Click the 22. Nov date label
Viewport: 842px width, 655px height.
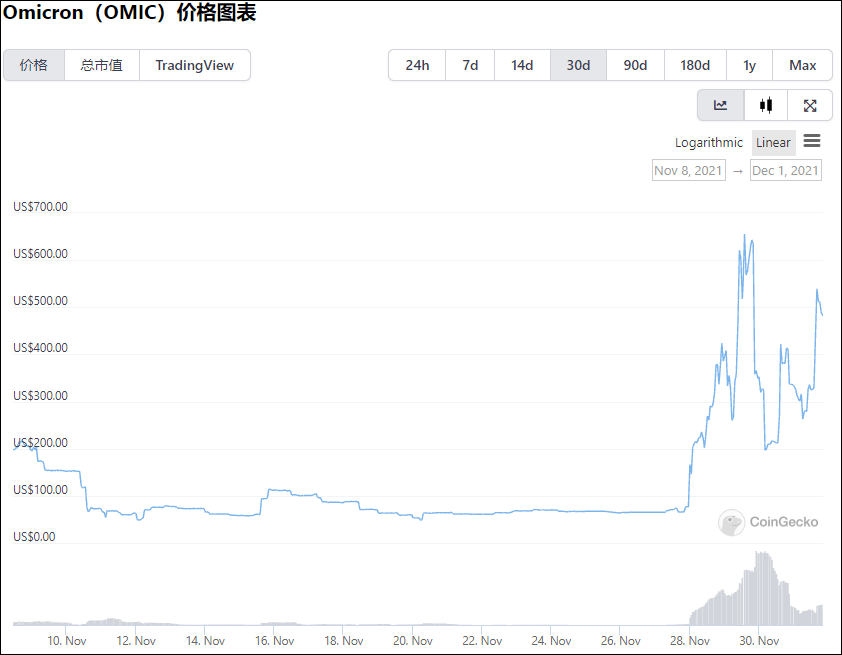click(482, 641)
